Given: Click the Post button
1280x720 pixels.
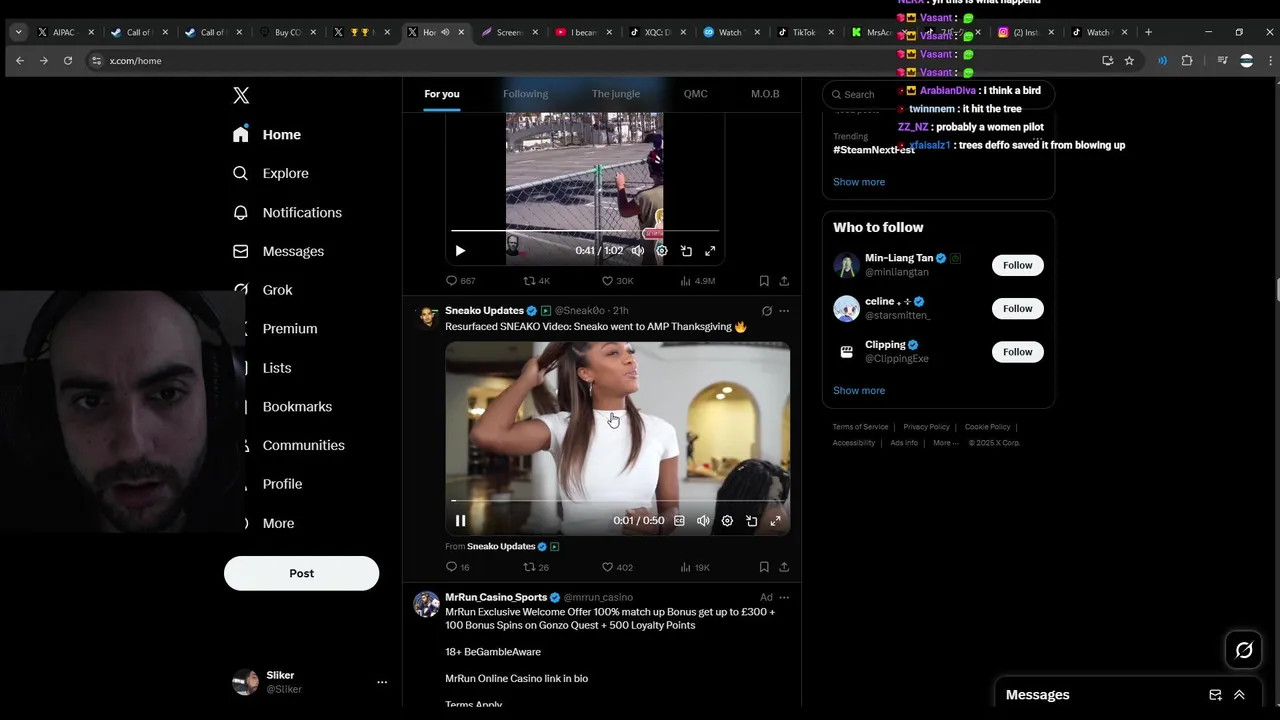Looking at the screenshot, I should coord(301,573).
